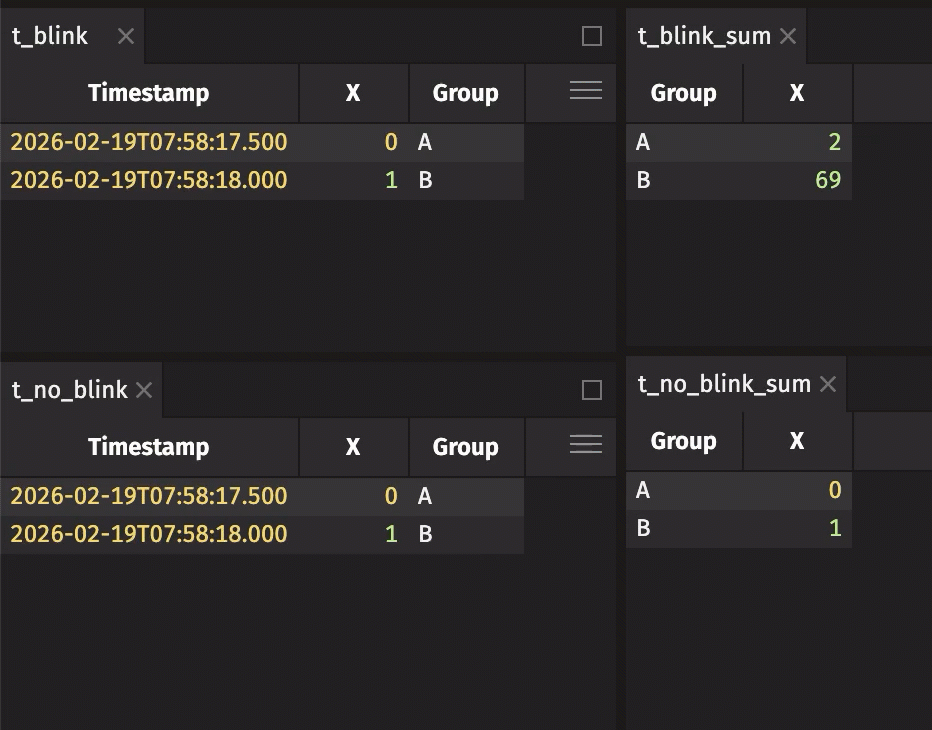Focus the t_no_blink_sum tab
The image size is (932, 730).
pyautogui.click(x=724, y=384)
